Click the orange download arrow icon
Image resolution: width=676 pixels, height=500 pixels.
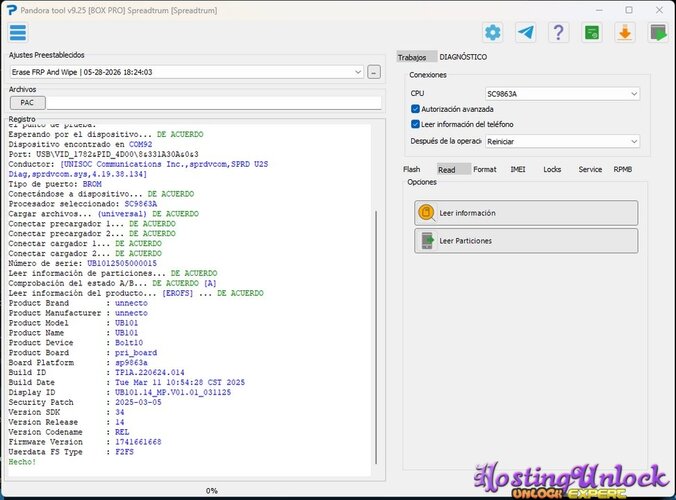[625, 33]
